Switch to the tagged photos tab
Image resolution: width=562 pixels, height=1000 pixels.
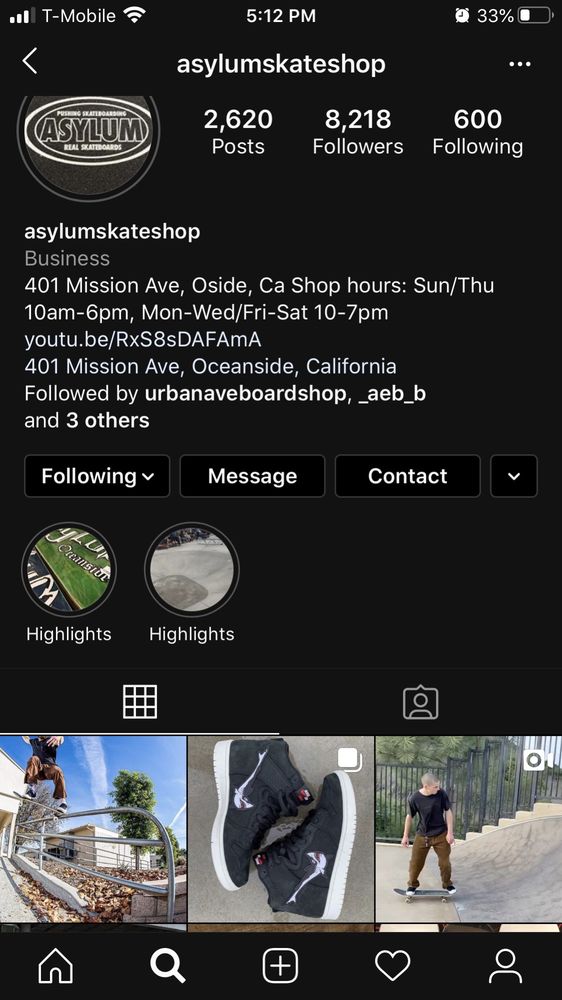[421, 702]
